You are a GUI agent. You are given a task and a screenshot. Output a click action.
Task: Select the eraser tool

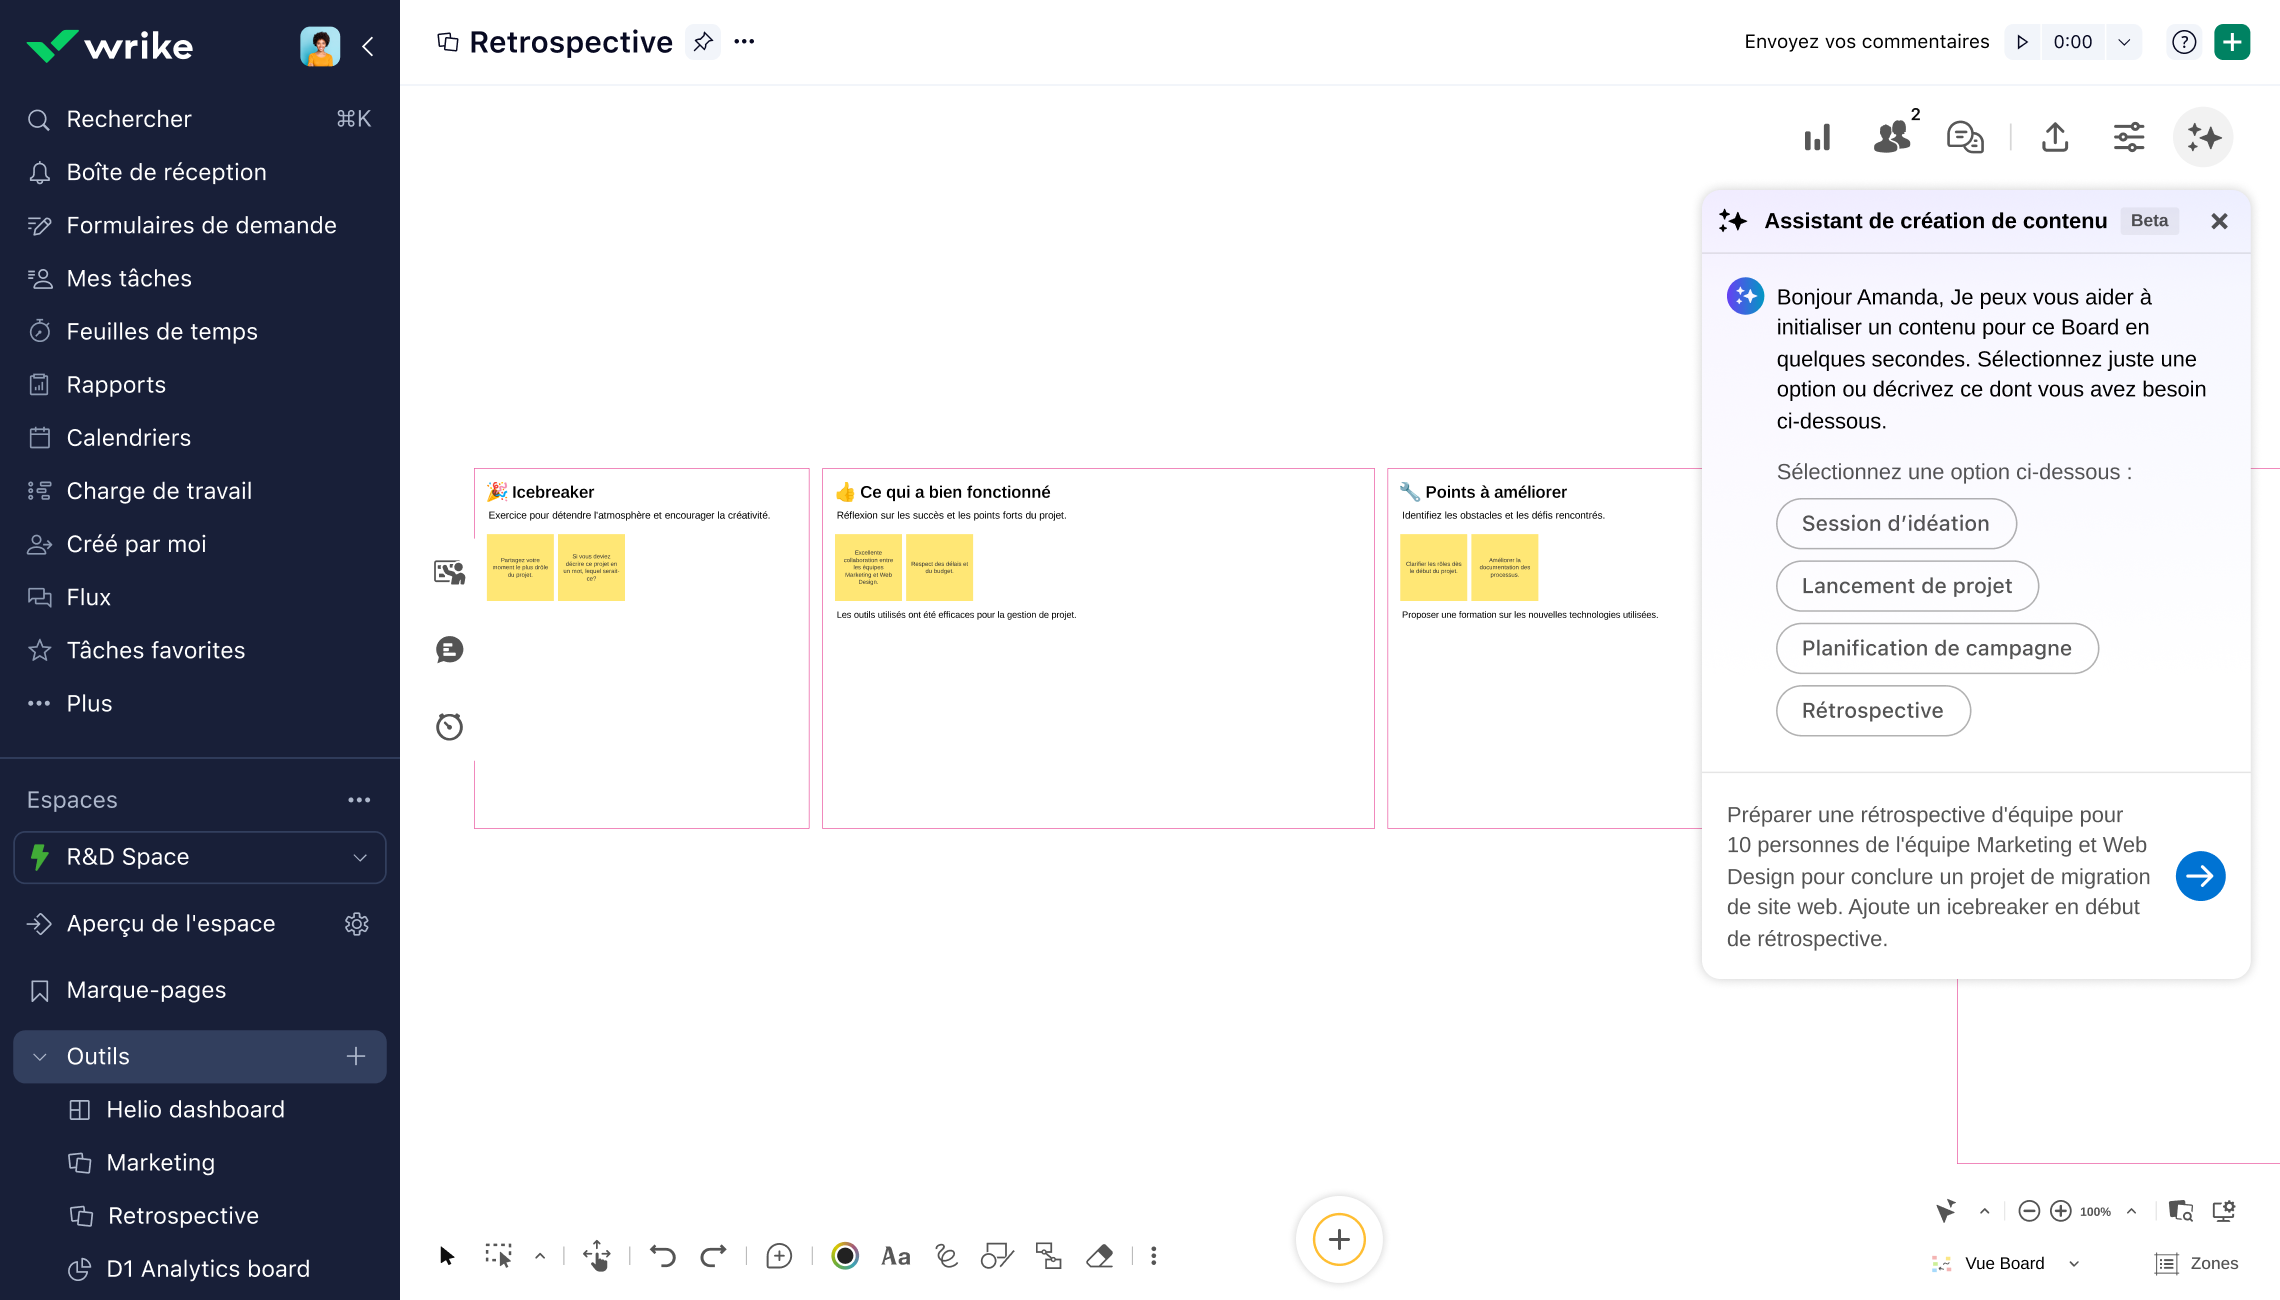click(1100, 1256)
